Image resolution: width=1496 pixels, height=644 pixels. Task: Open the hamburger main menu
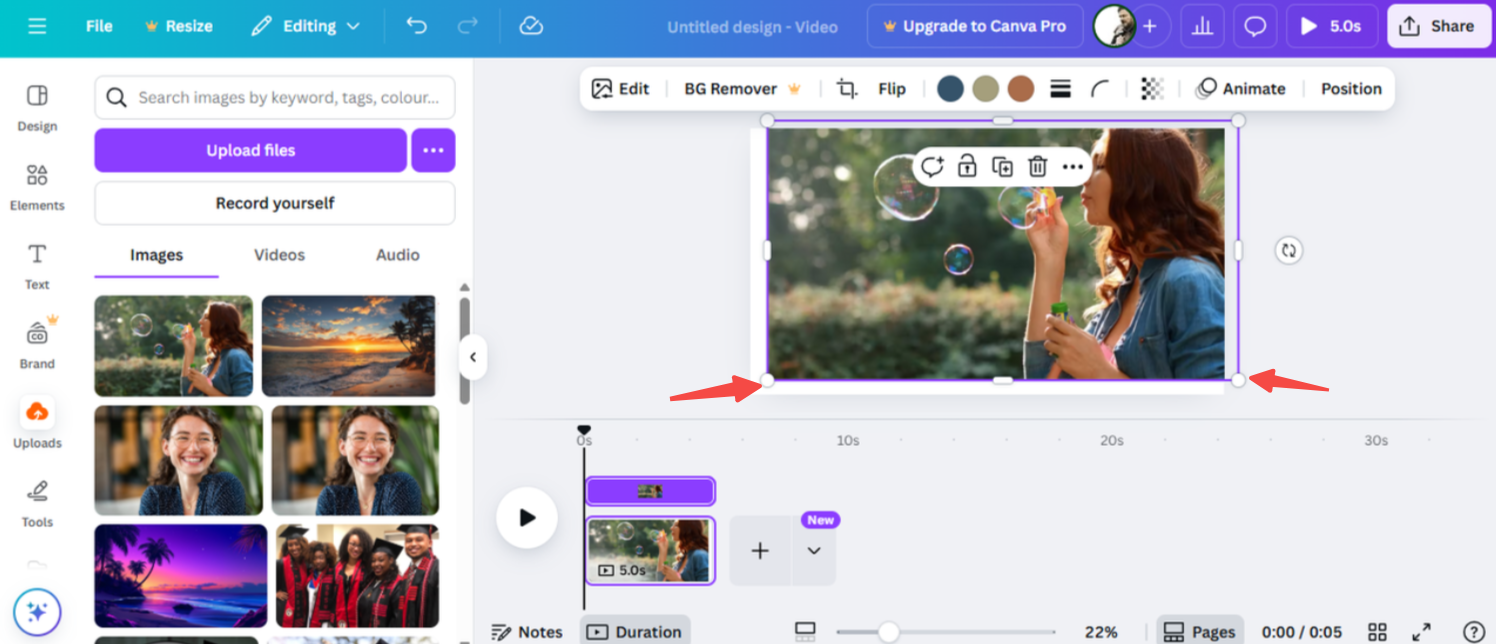click(x=37, y=26)
